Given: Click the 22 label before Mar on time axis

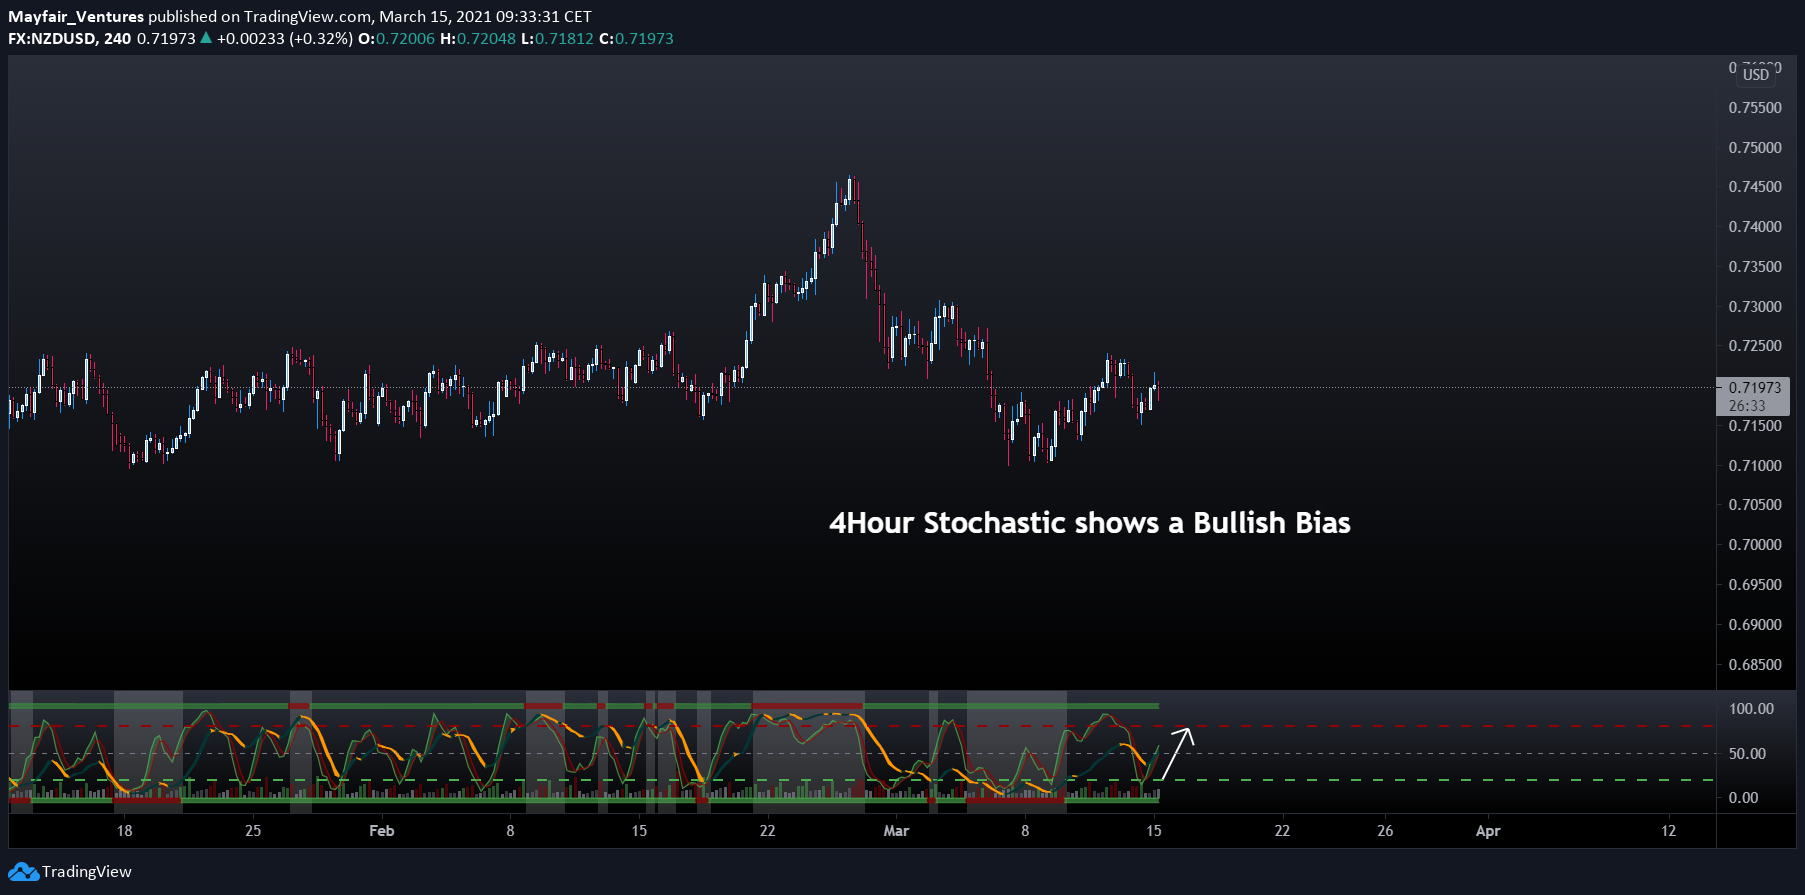Looking at the screenshot, I should pyautogui.click(x=767, y=831).
